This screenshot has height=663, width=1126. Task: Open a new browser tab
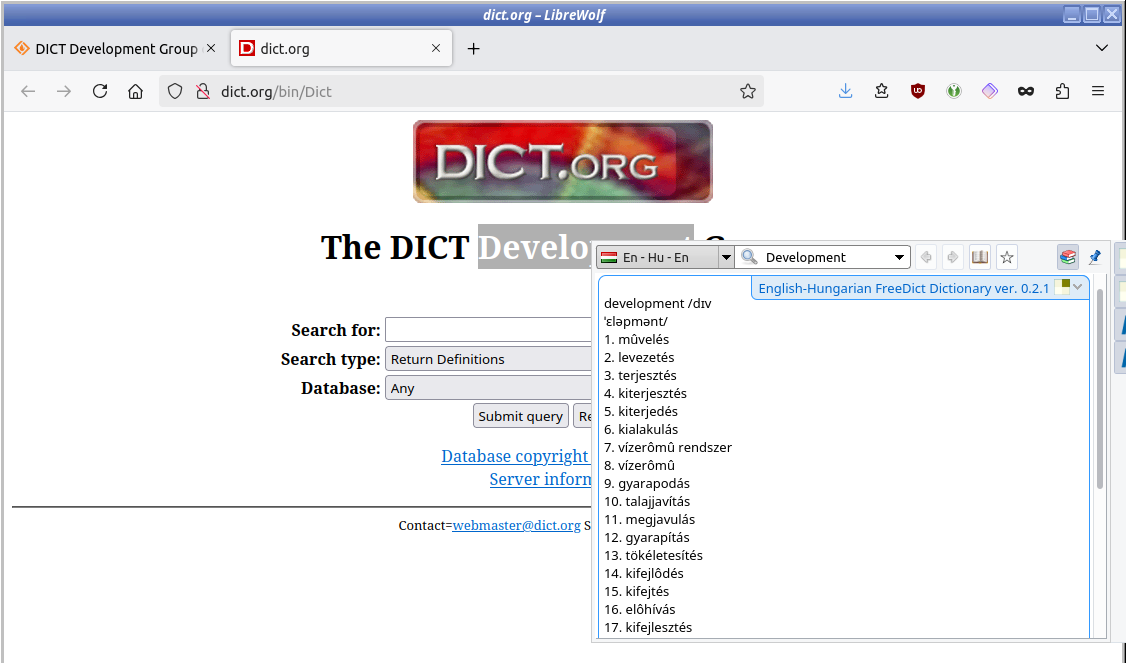474,48
